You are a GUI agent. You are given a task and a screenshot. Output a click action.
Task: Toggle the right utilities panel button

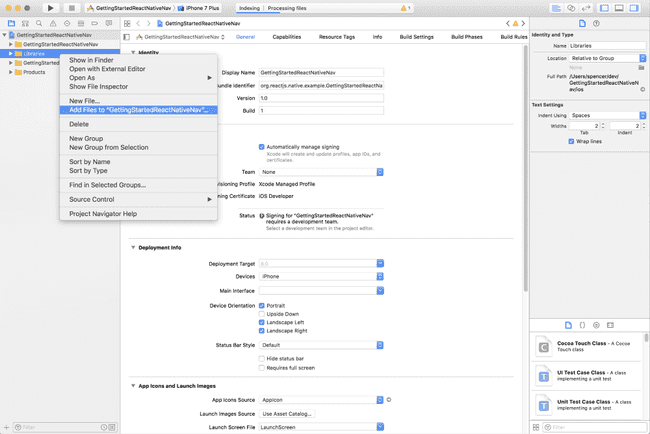[x=634, y=8]
